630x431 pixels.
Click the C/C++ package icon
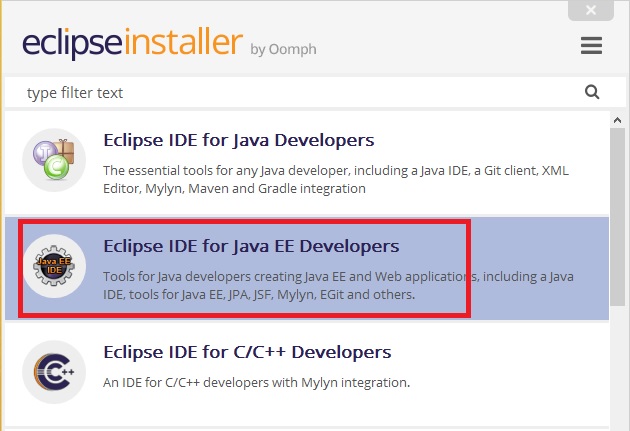pyautogui.click(x=54, y=372)
